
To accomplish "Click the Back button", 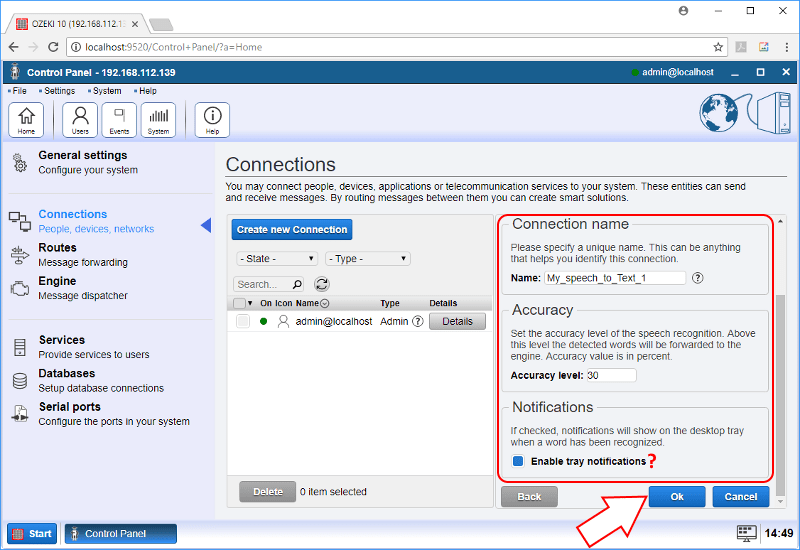I will 529,496.
